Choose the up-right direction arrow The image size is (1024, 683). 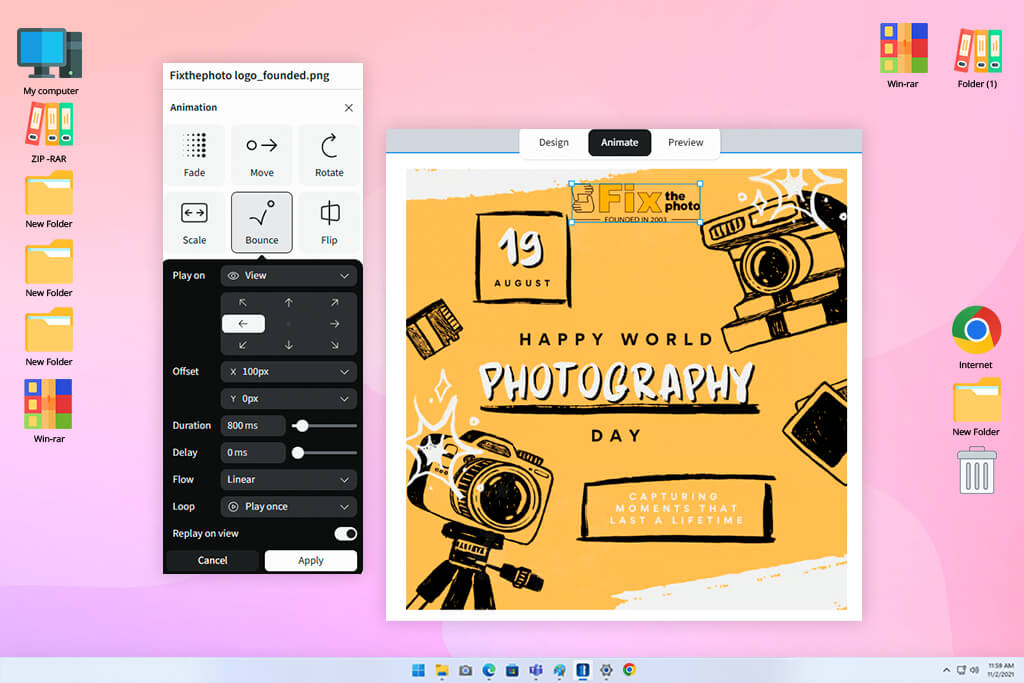334,302
